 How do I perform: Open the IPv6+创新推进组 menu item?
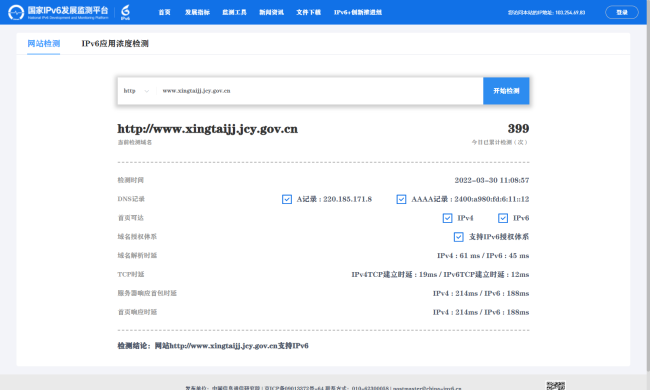pyautogui.click(x=358, y=12)
